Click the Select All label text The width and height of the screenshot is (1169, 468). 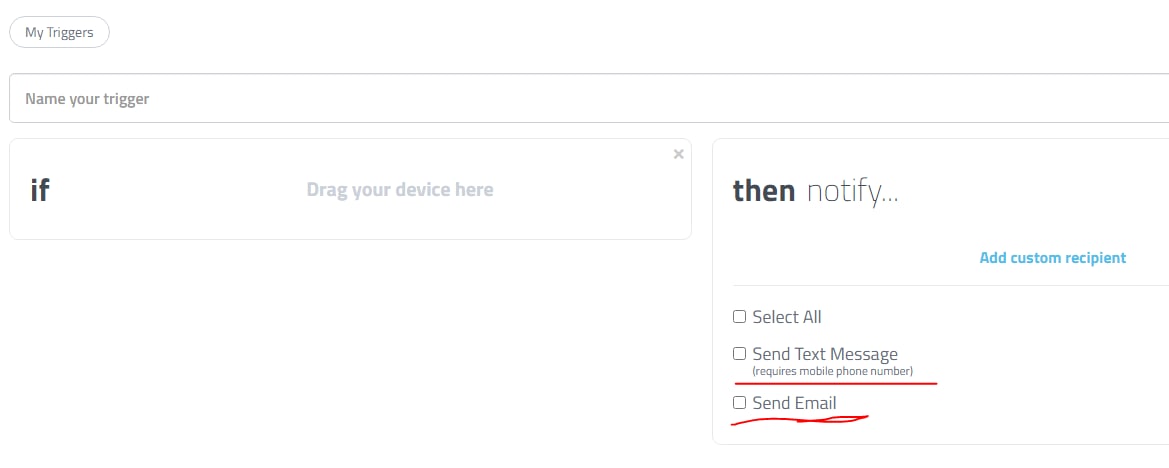tap(787, 317)
